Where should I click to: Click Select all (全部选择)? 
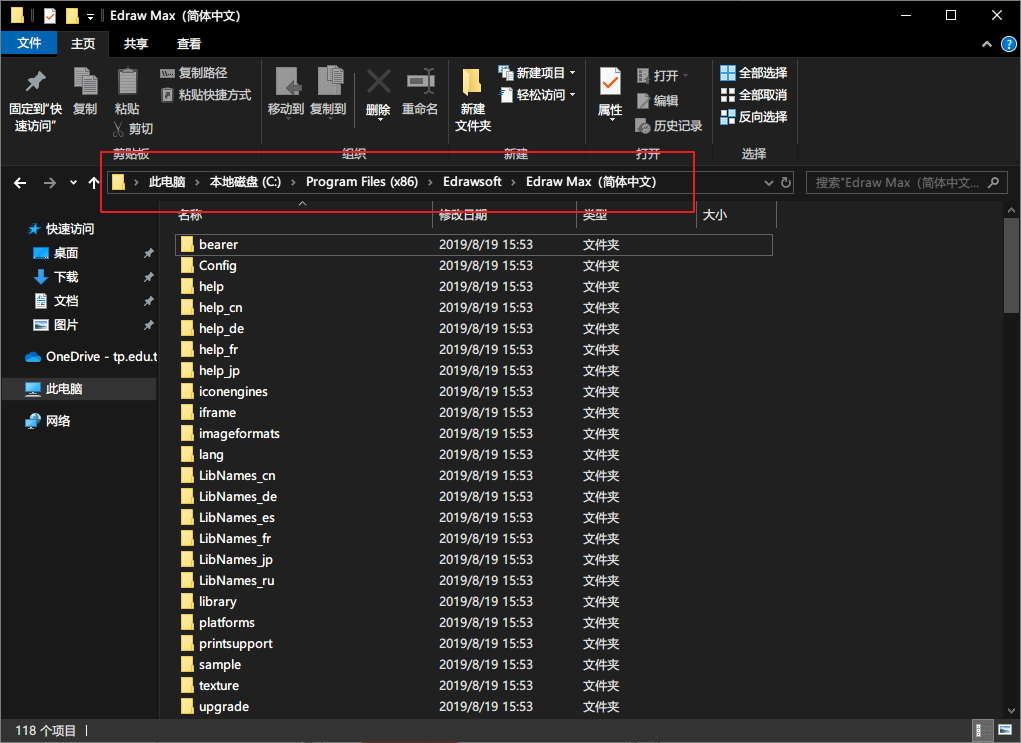[754, 73]
